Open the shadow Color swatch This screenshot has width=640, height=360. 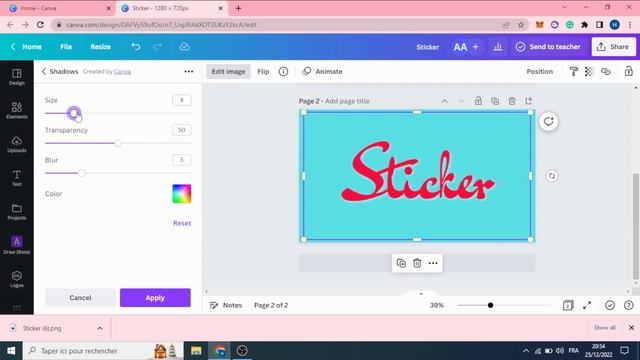point(182,193)
